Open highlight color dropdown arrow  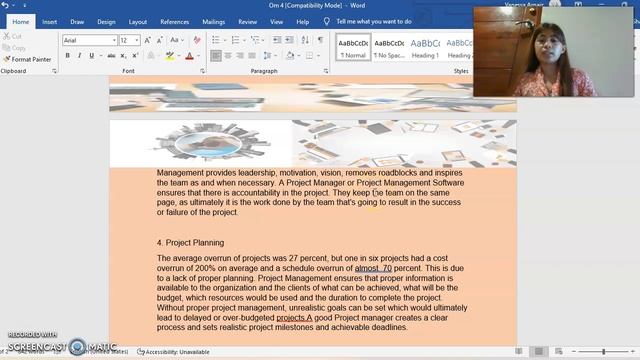pos(179,56)
